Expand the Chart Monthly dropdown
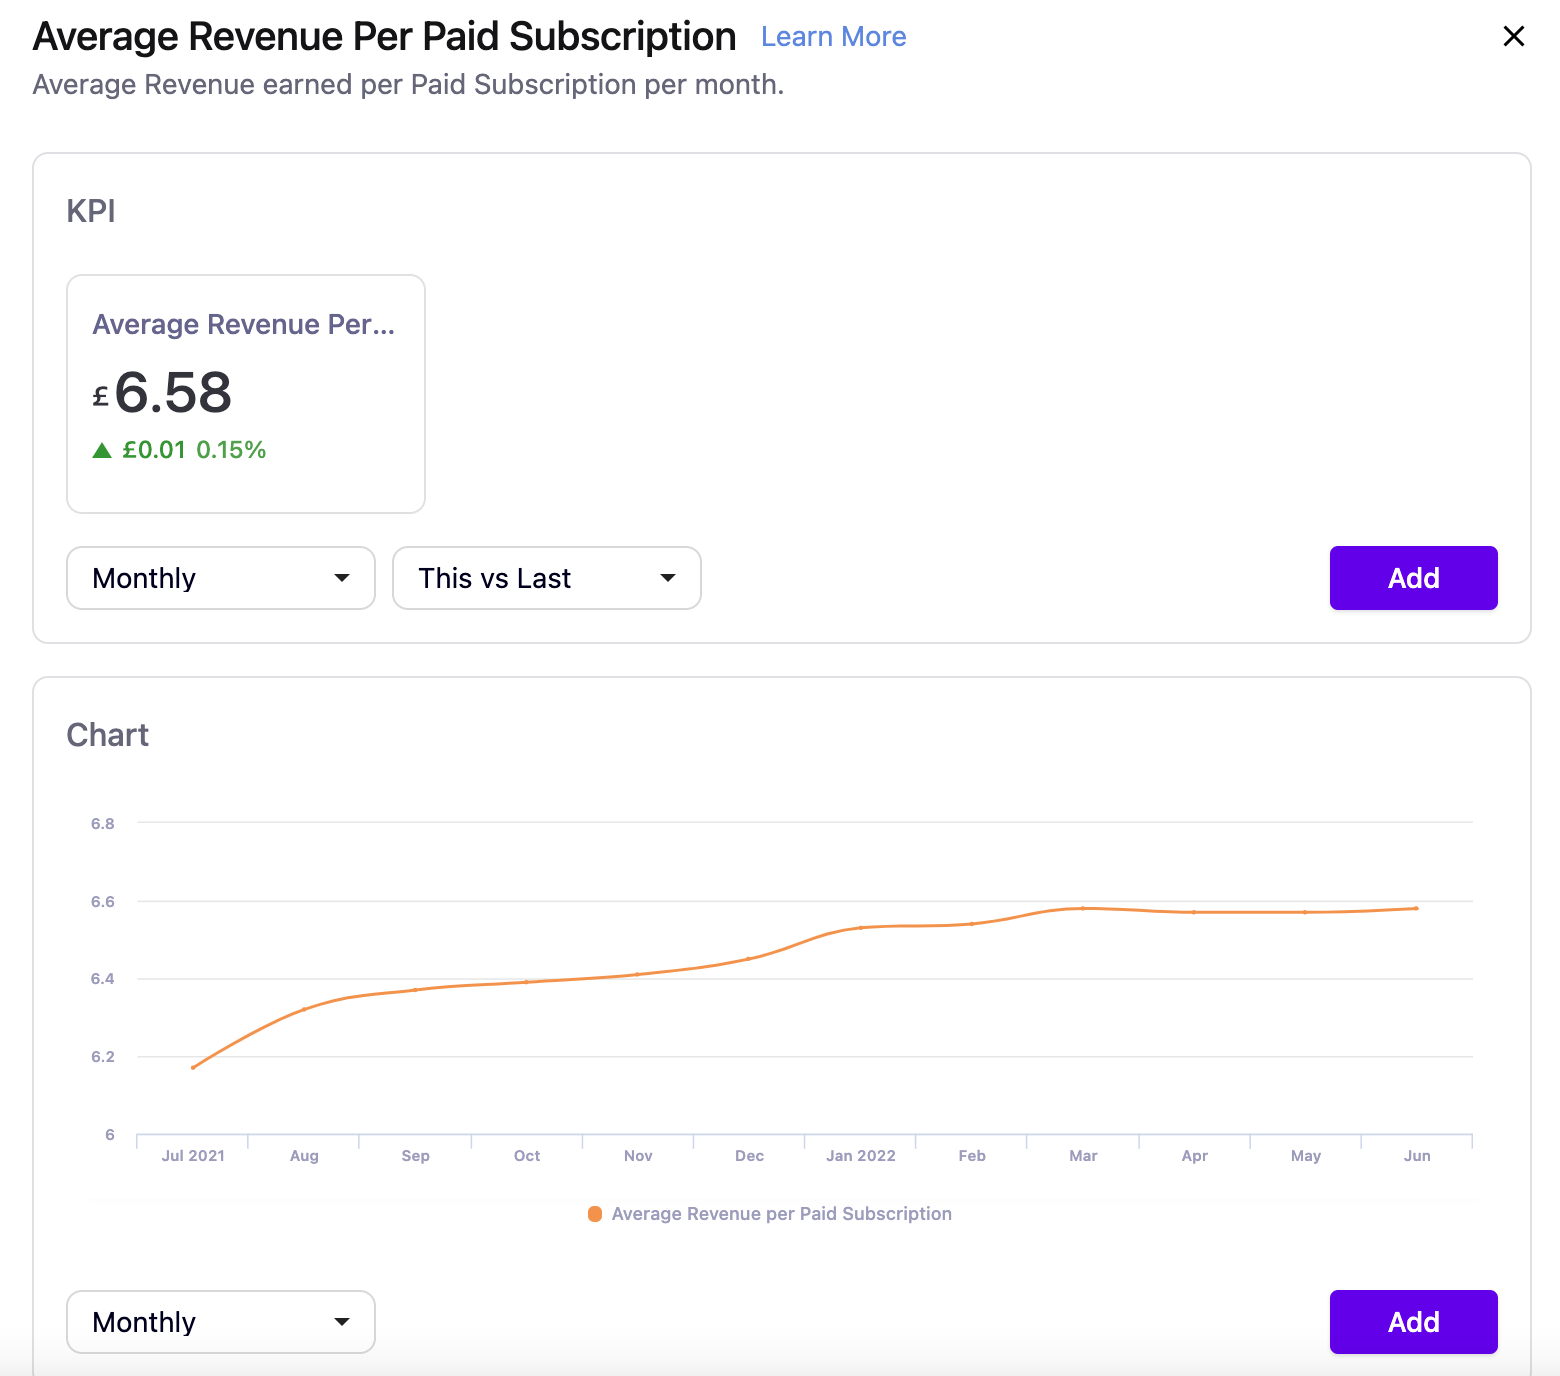 pos(220,1322)
